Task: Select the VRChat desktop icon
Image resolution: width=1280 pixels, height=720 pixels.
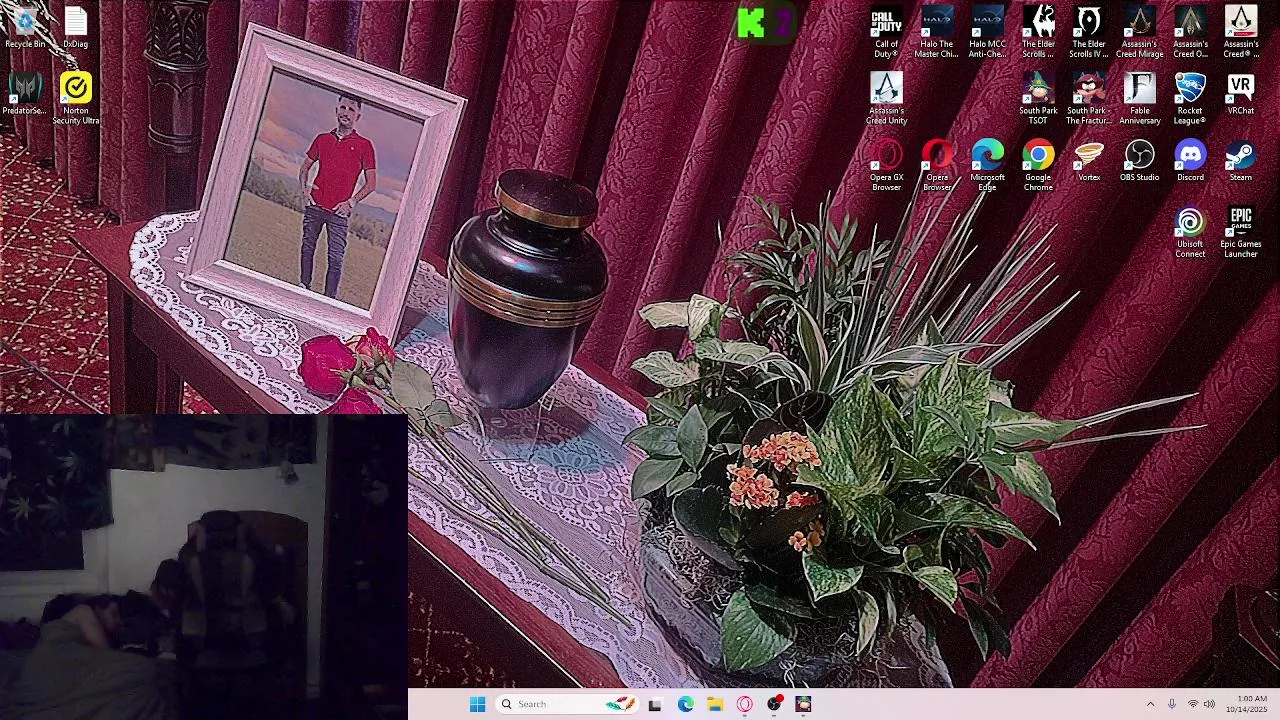Action: pos(1240,94)
